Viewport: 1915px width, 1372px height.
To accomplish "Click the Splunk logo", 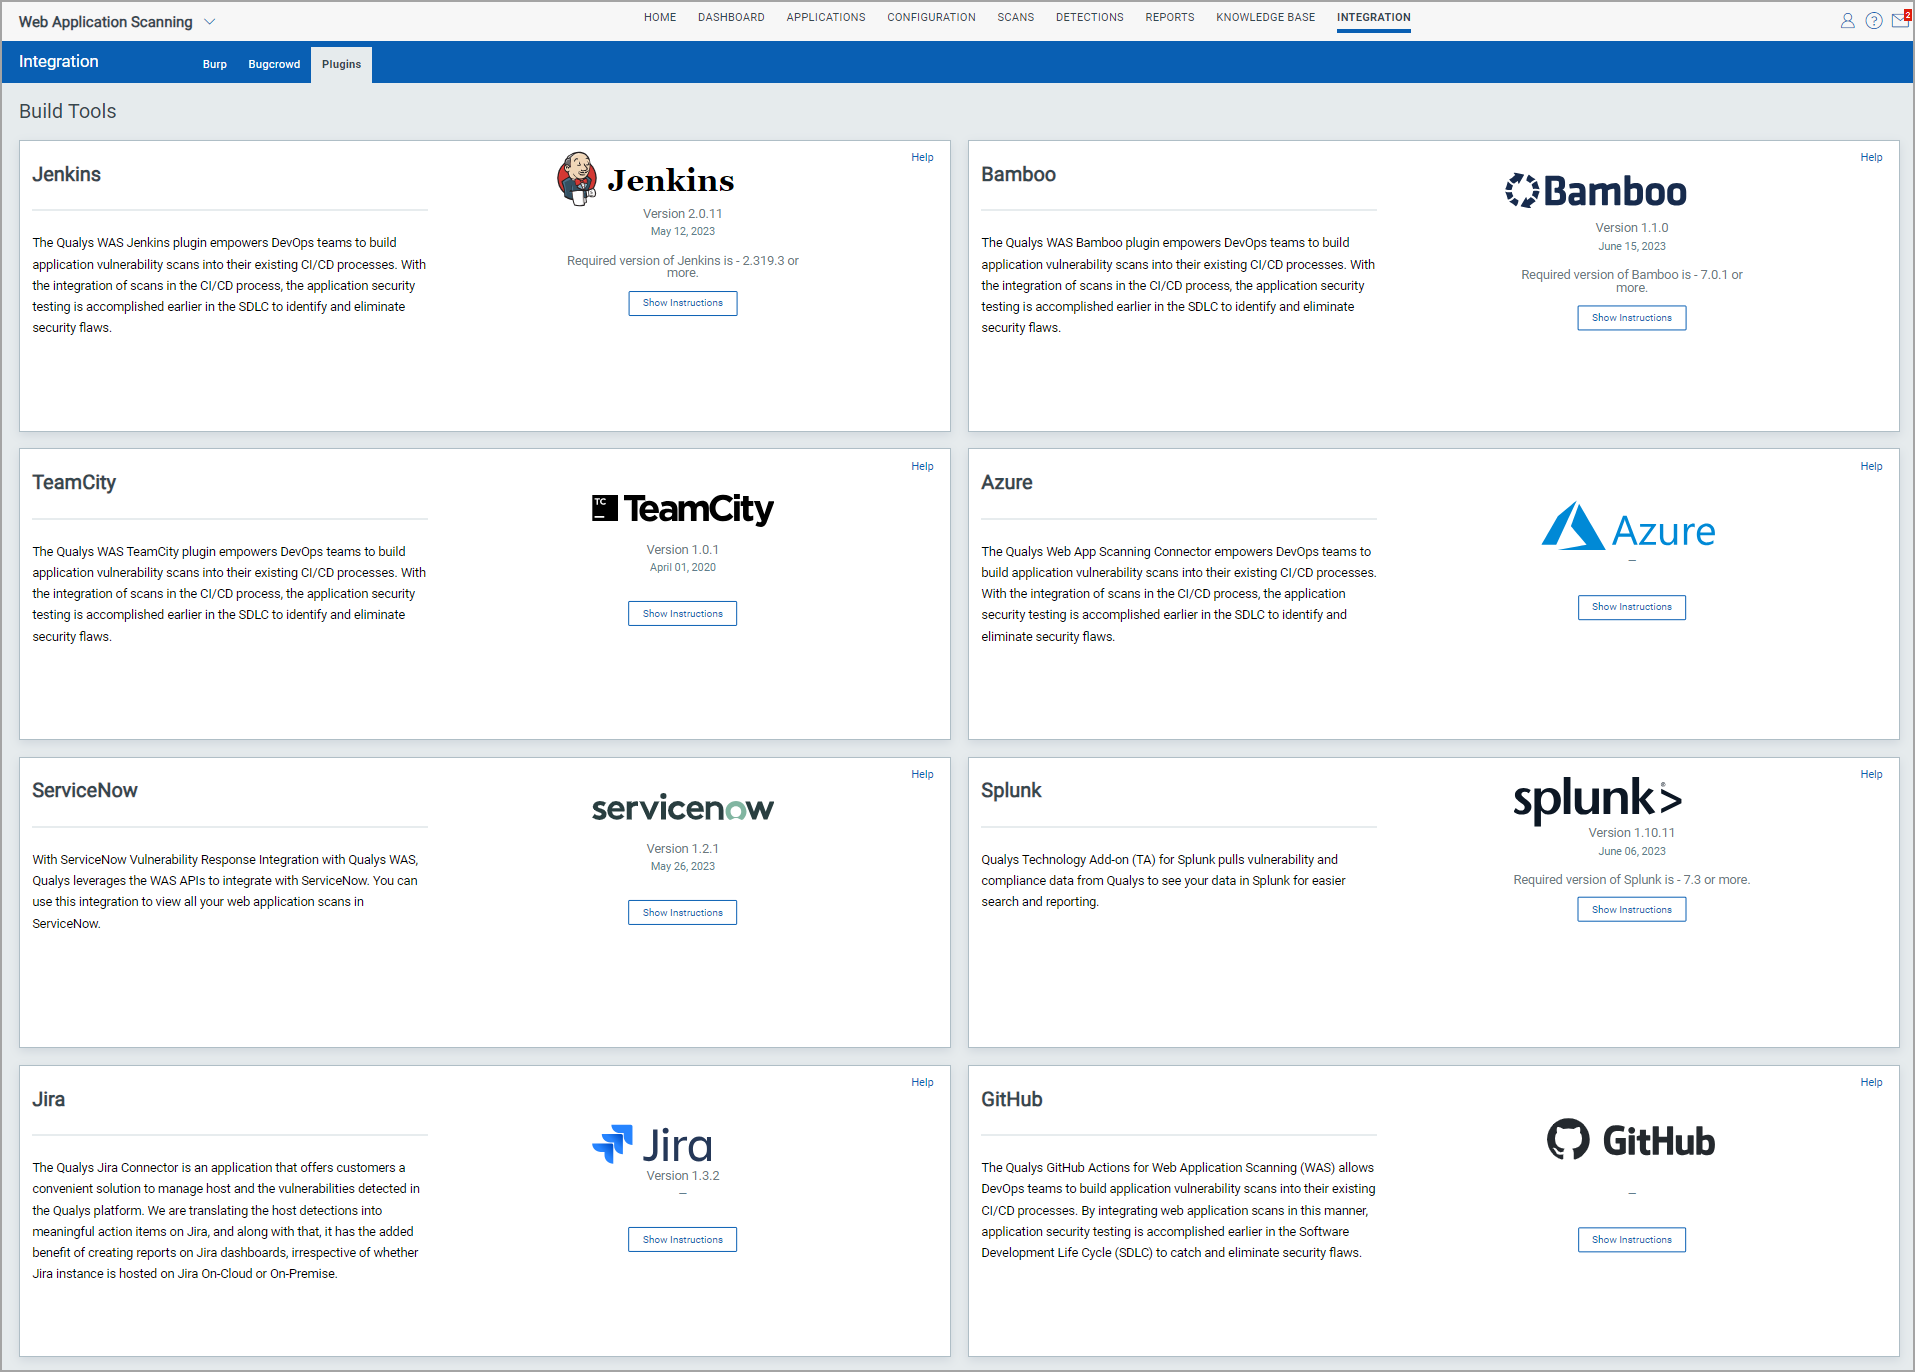I will click(1598, 800).
